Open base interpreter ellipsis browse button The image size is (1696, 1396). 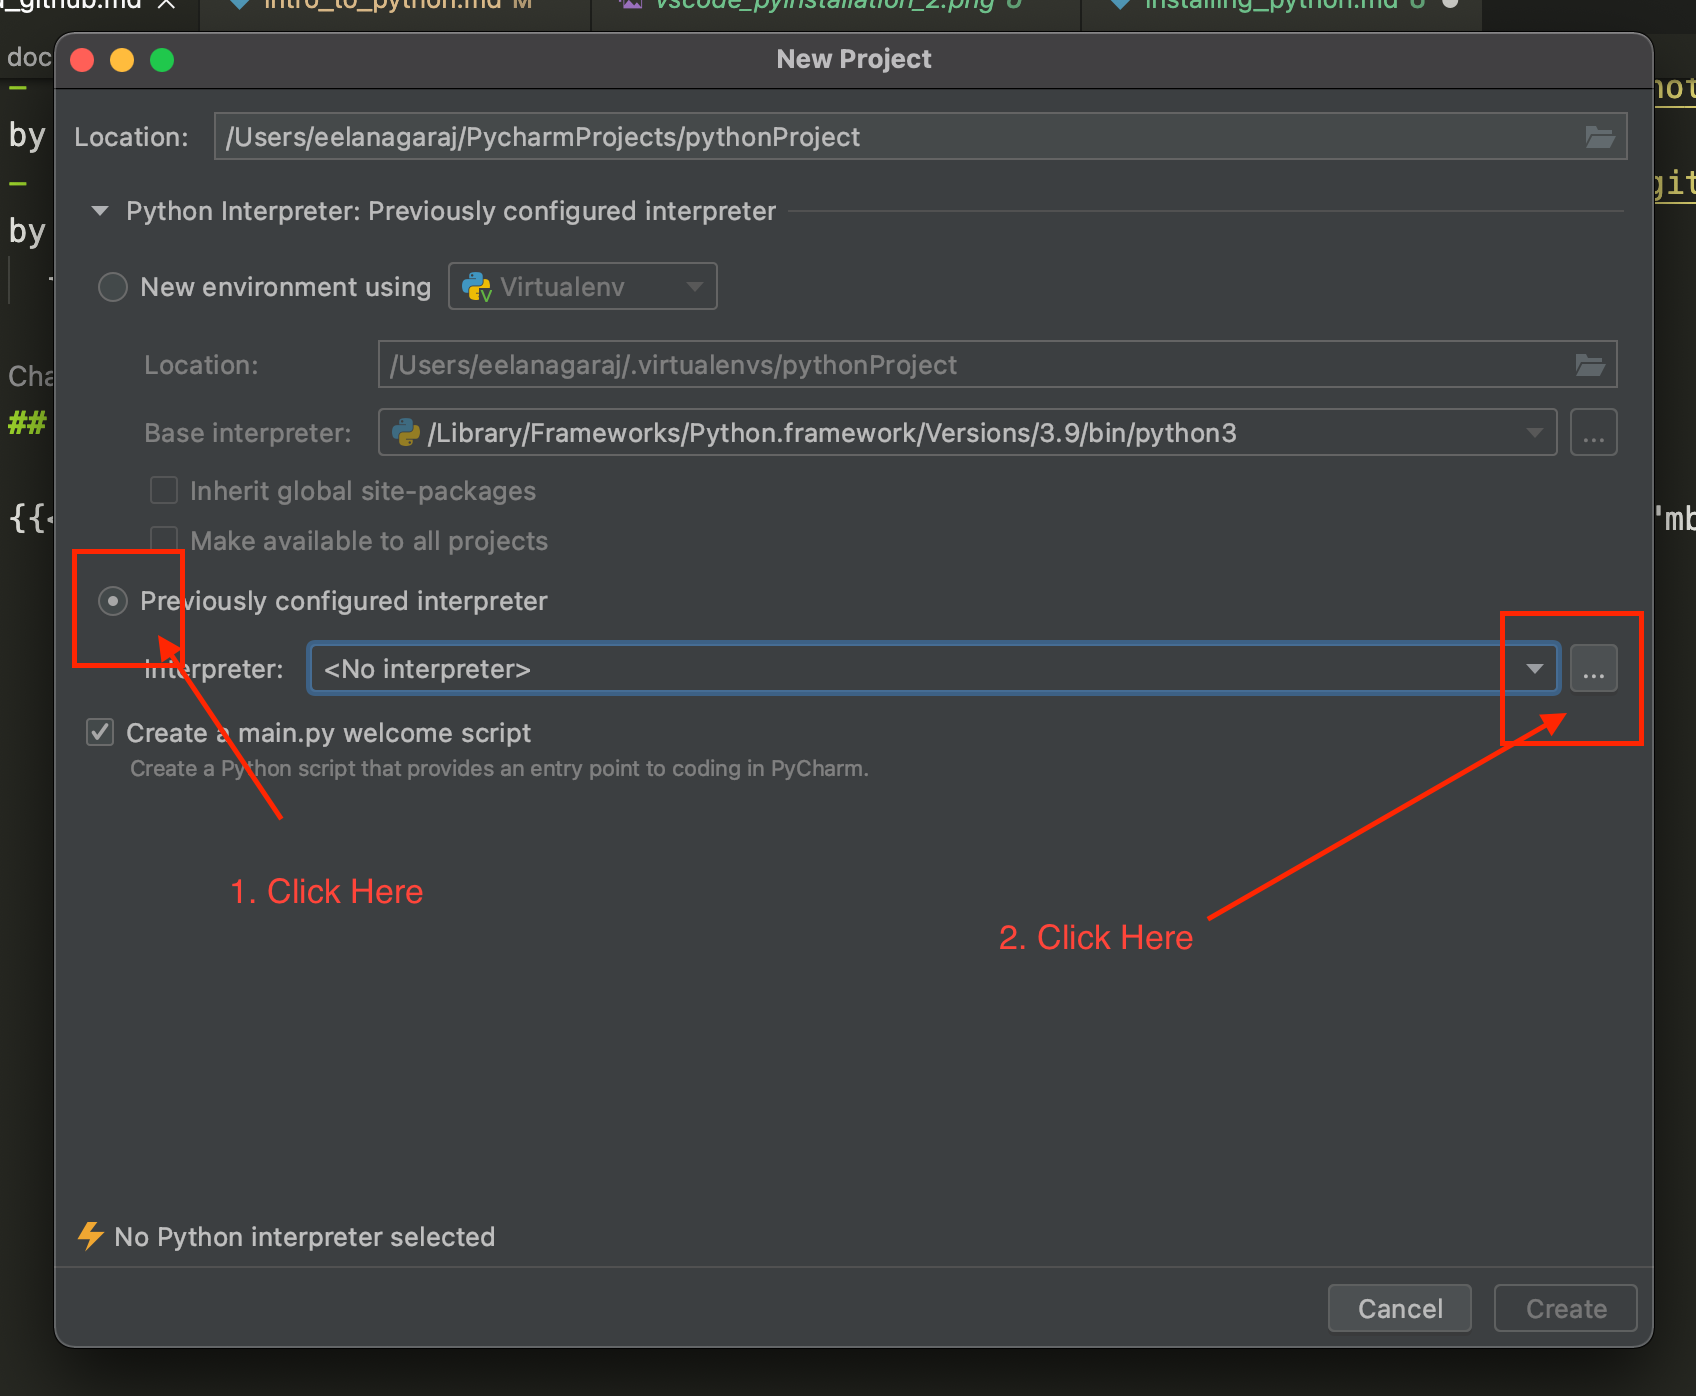(1593, 433)
